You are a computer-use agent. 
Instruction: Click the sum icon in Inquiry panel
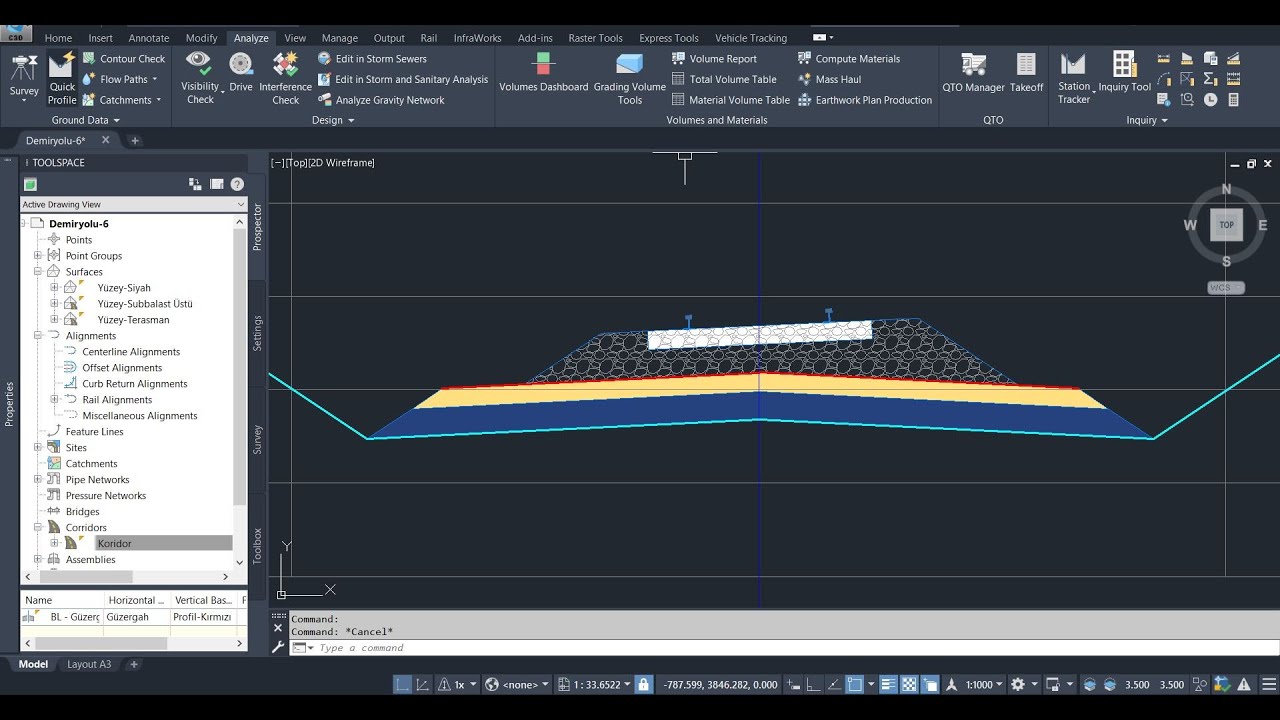pyautogui.click(x=1210, y=79)
